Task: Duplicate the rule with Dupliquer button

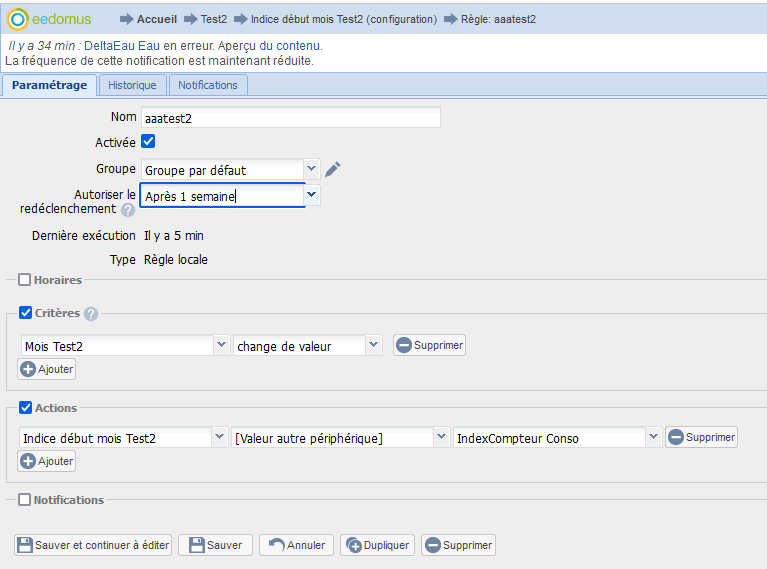Action: coord(378,545)
